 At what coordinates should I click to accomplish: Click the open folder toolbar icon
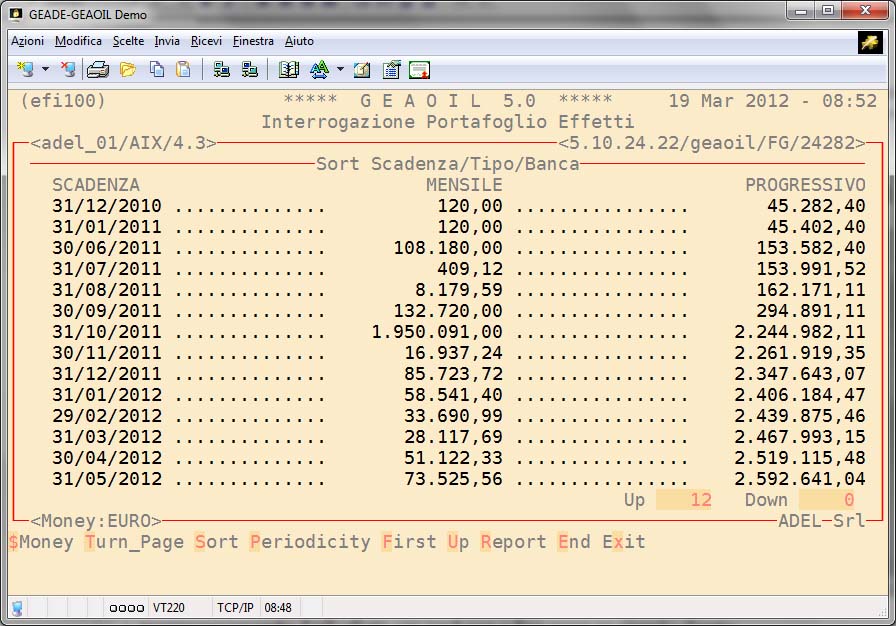pos(128,69)
